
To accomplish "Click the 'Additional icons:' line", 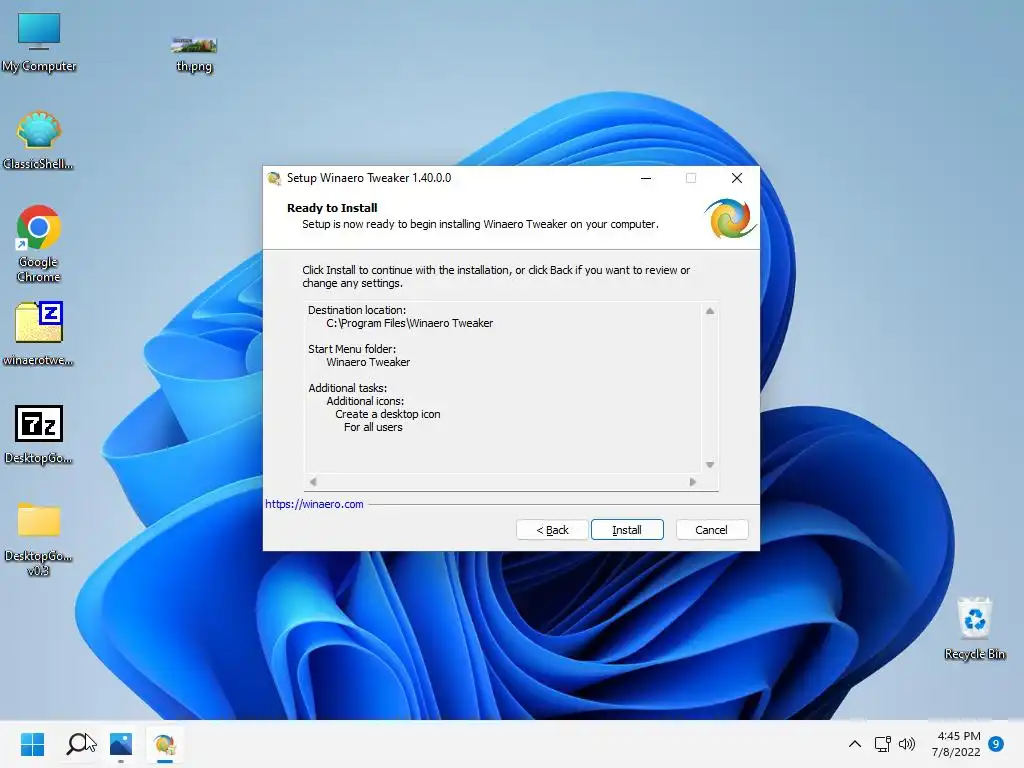I will (365, 401).
